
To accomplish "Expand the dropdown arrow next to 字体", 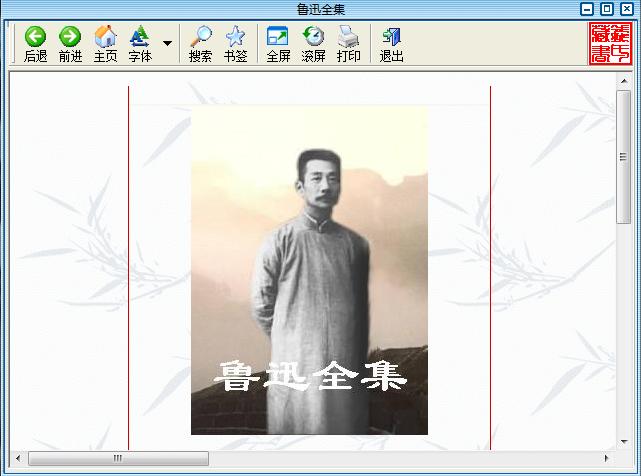I will (x=167, y=44).
